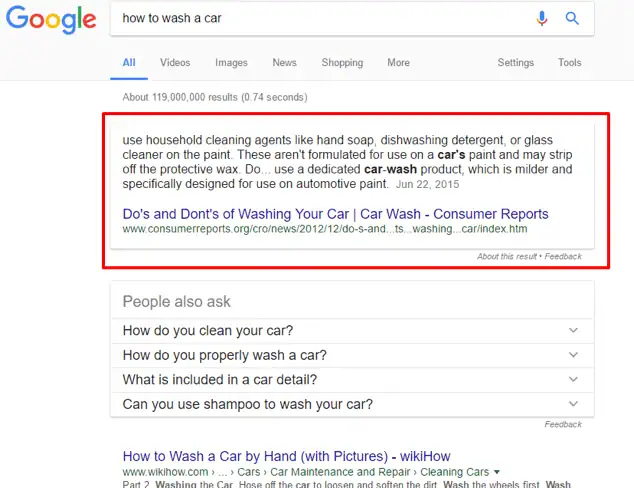The width and height of the screenshot is (634, 488).
Task: Click the About this result link
Action: pyautogui.click(x=508, y=257)
